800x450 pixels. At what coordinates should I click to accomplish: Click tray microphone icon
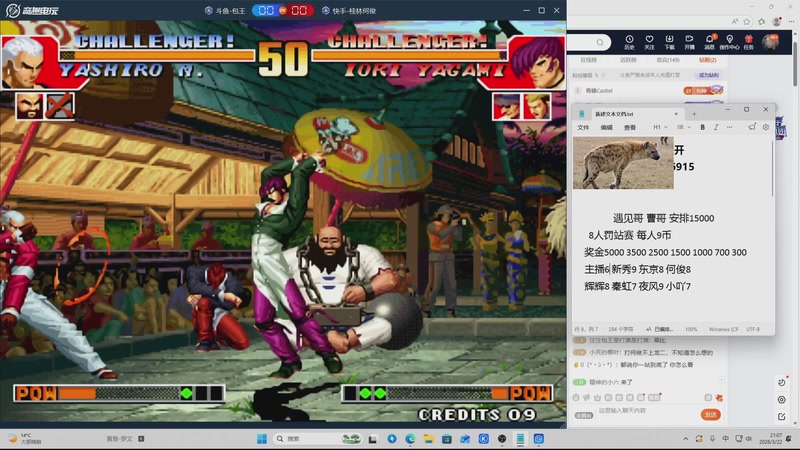click(x=712, y=439)
